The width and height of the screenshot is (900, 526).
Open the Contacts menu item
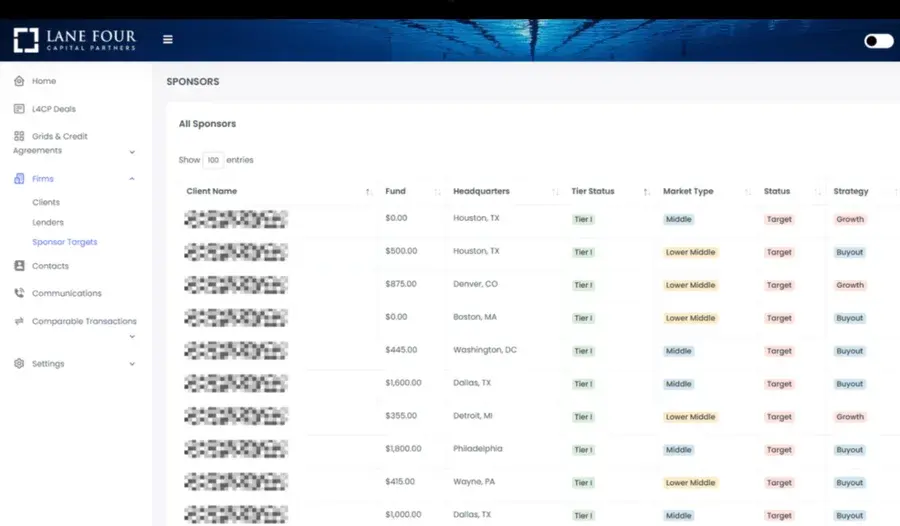(51, 266)
